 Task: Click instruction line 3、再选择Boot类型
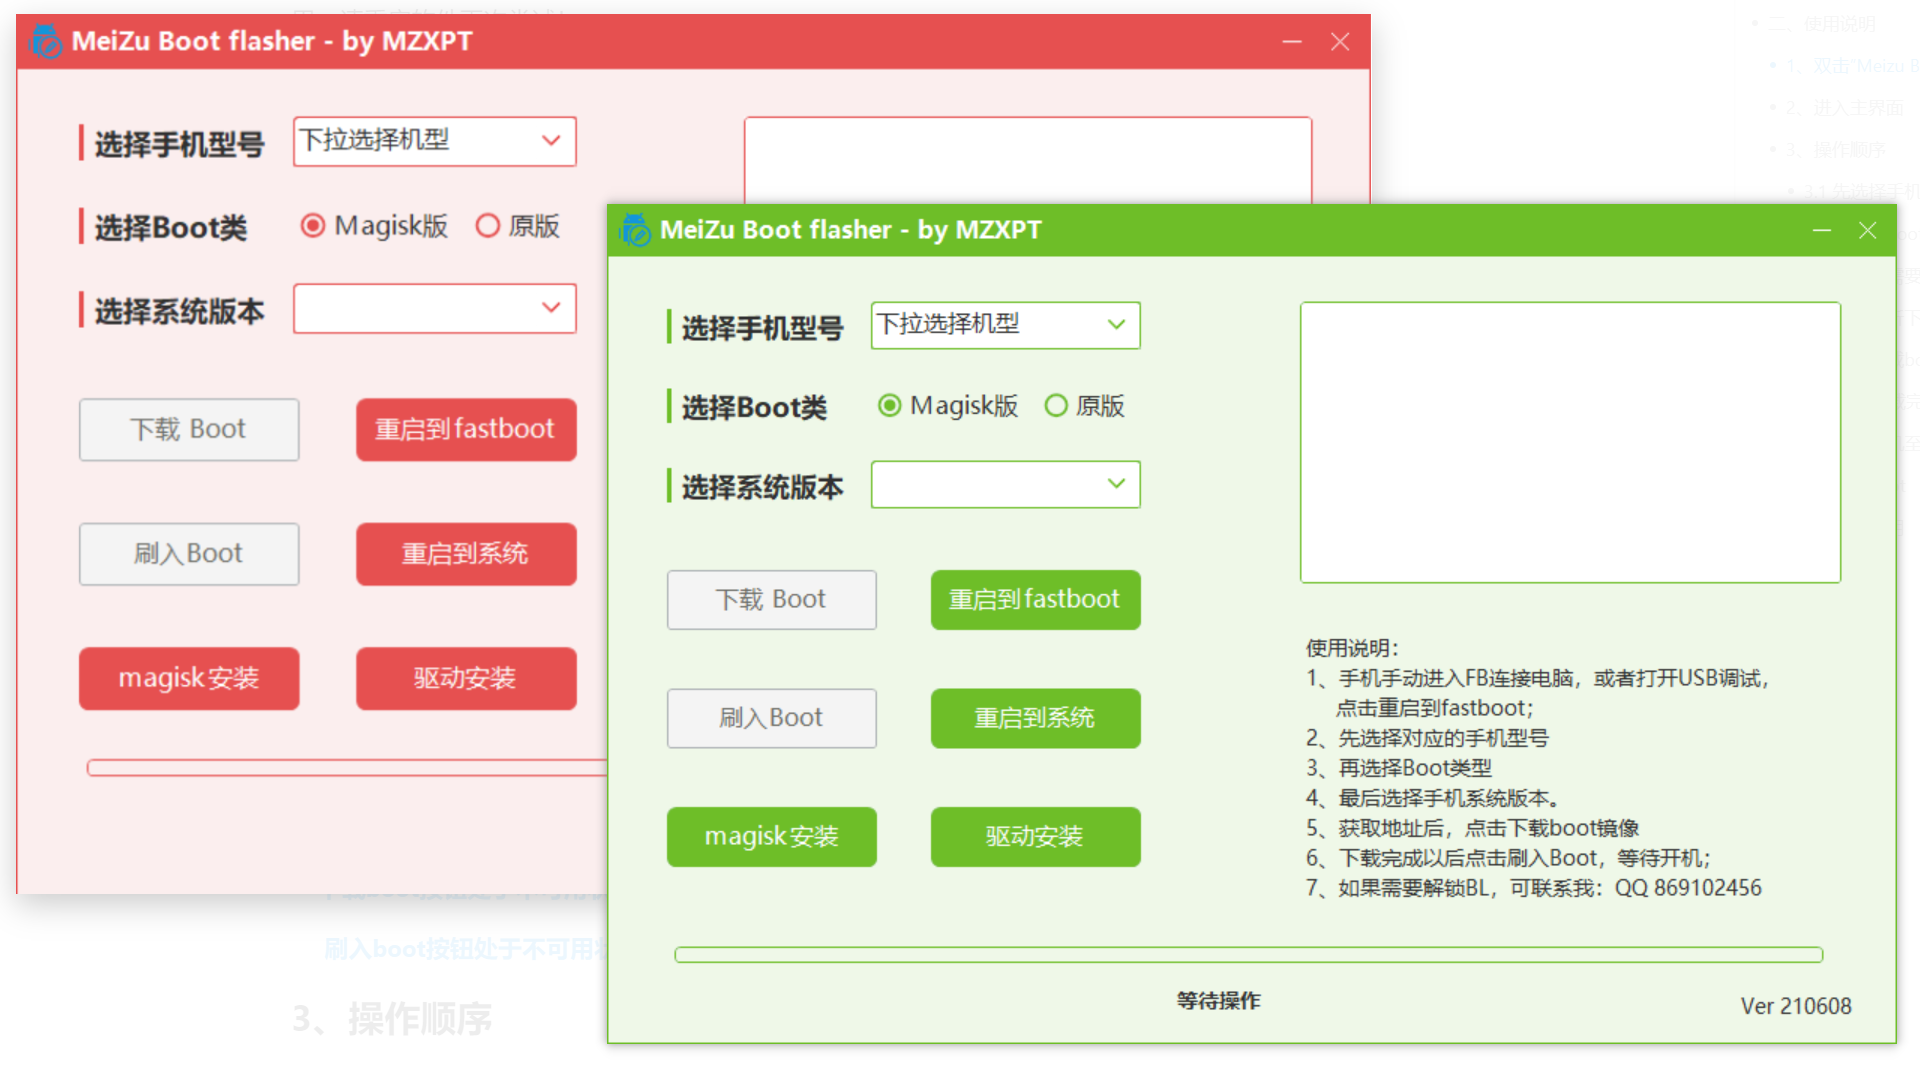(1399, 768)
